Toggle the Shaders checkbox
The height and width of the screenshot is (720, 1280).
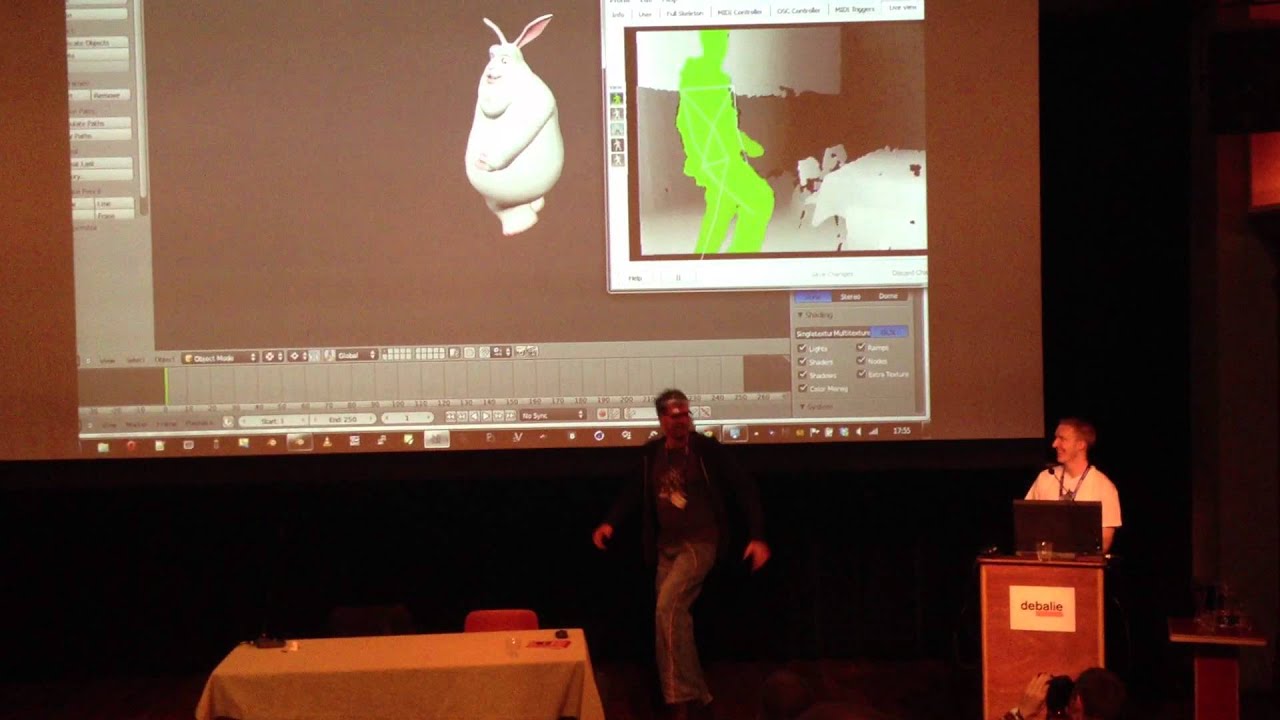click(x=802, y=361)
